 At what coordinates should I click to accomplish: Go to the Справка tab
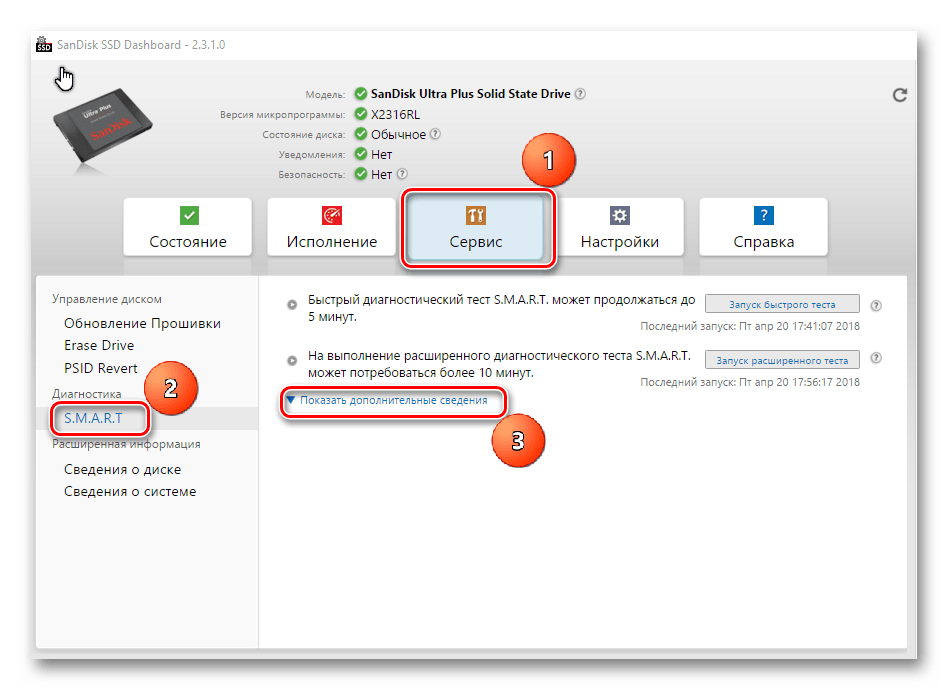764,227
